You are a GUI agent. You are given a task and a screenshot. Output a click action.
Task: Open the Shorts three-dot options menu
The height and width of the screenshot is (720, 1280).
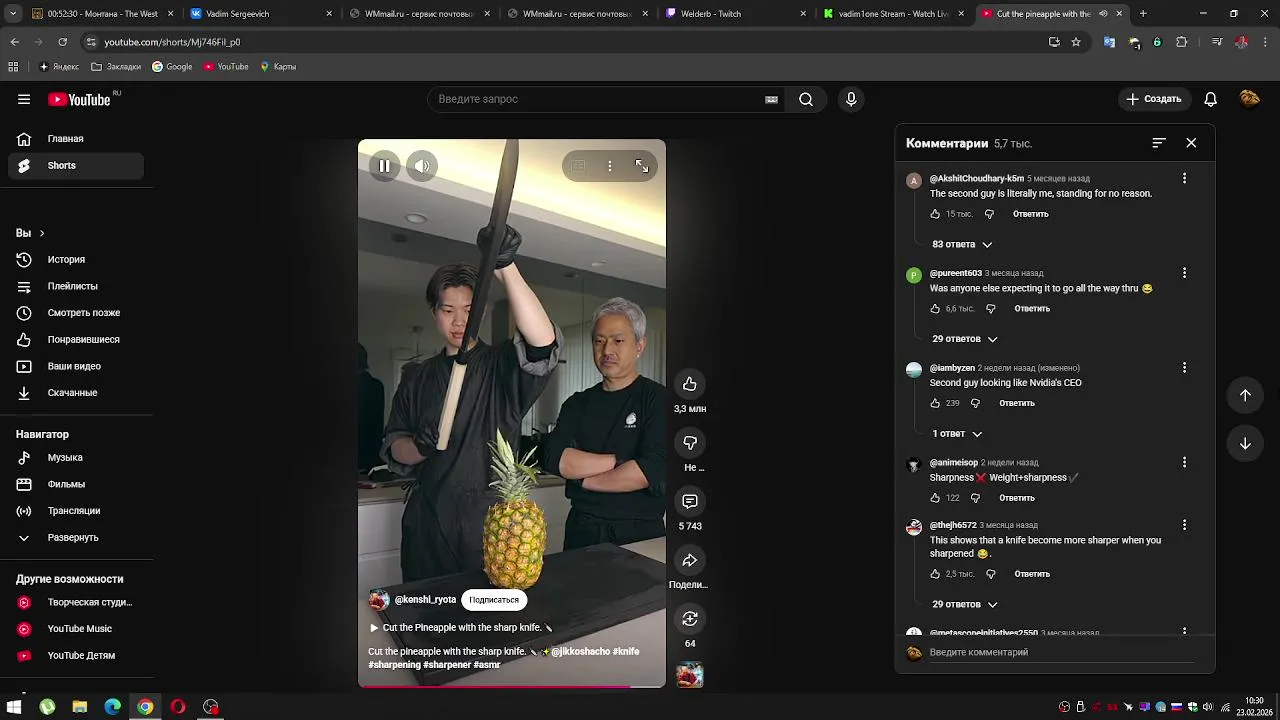[610, 166]
